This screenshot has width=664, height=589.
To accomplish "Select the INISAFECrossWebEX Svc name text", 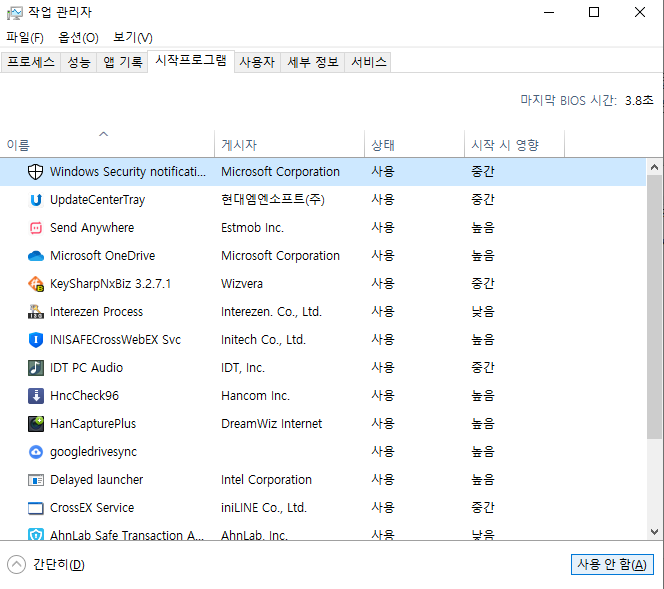I will point(115,340).
